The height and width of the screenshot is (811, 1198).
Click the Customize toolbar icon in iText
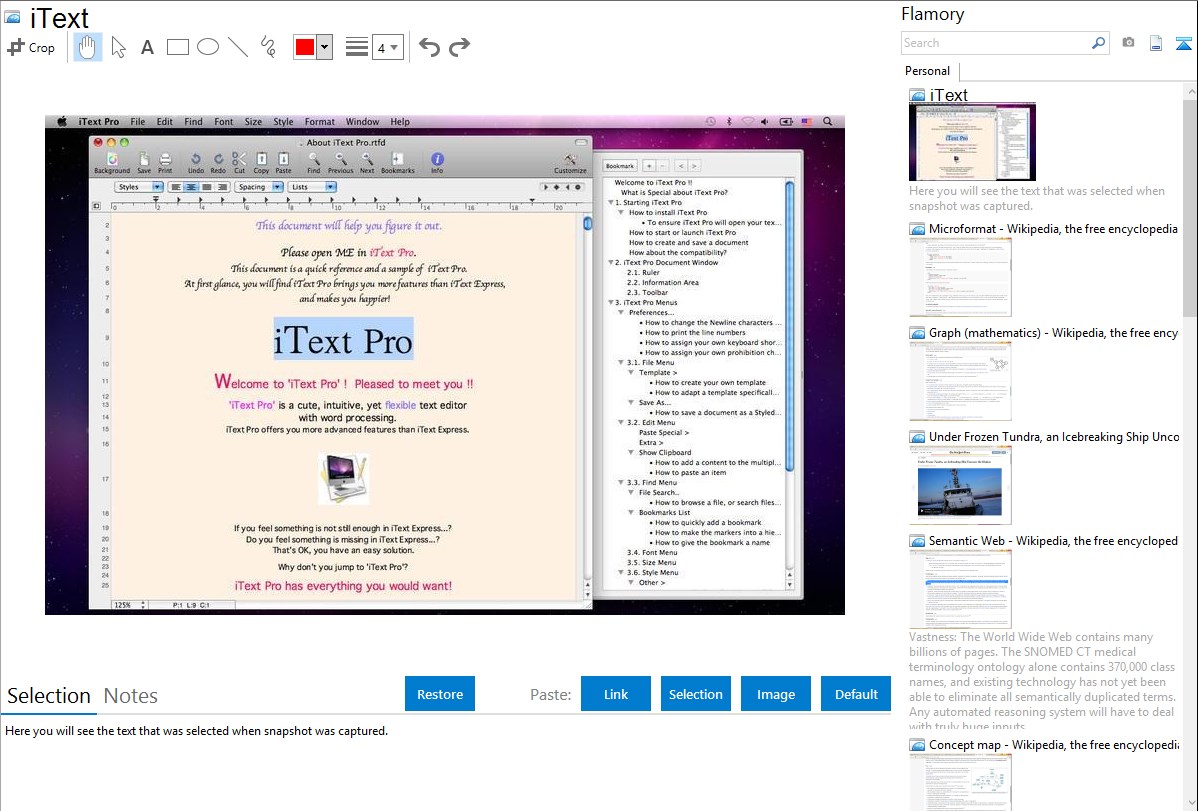pyautogui.click(x=570, y=164)
